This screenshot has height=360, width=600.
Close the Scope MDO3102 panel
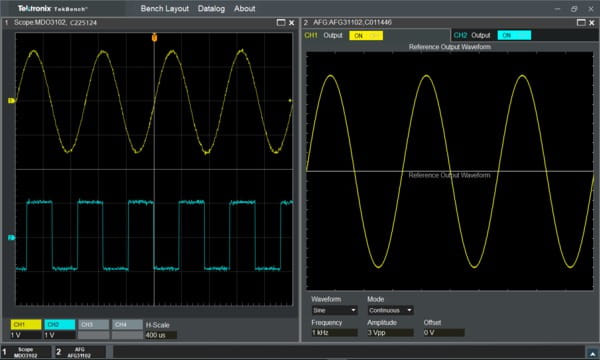click(x=292, y=23)
